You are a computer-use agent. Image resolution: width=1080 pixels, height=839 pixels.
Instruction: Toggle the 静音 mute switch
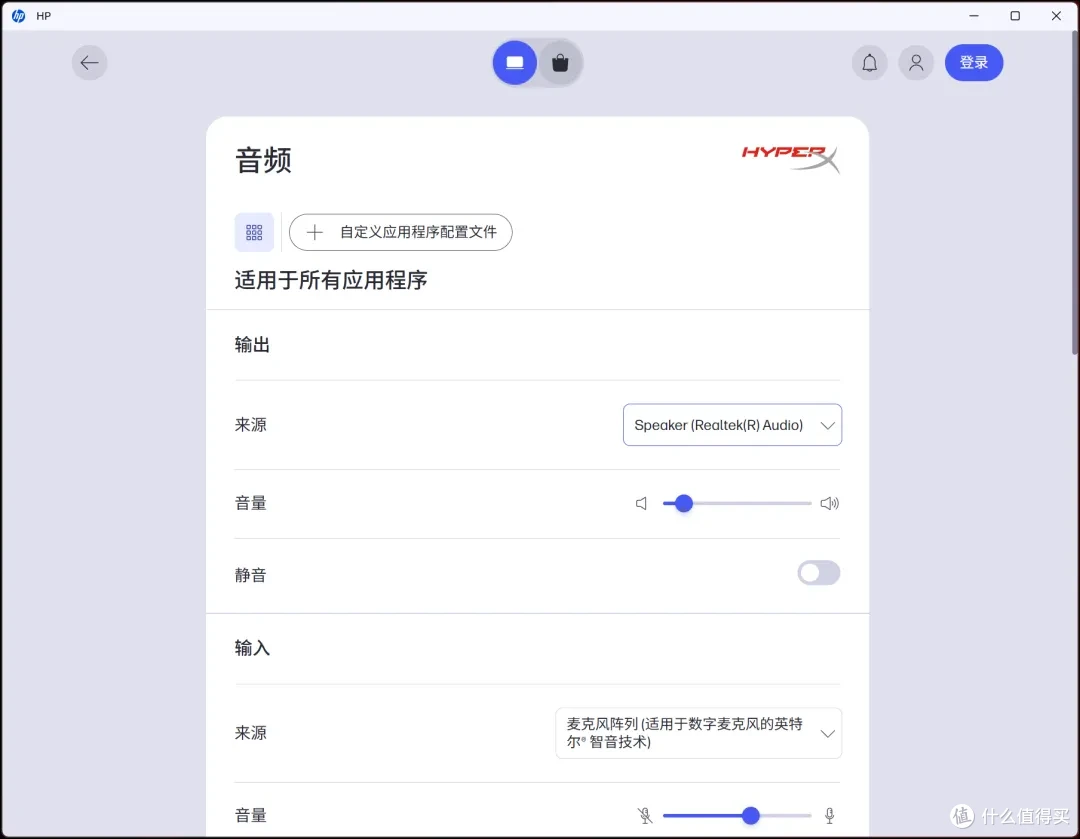[818, 573]
